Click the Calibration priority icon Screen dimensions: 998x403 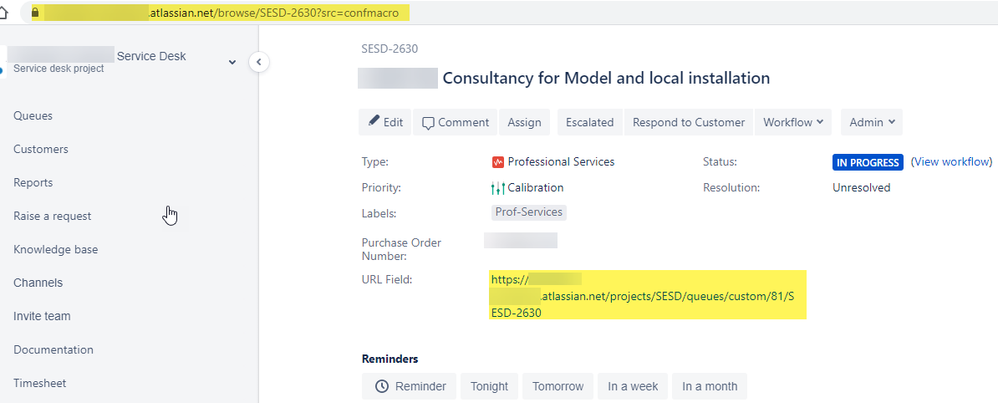[498, 188]
